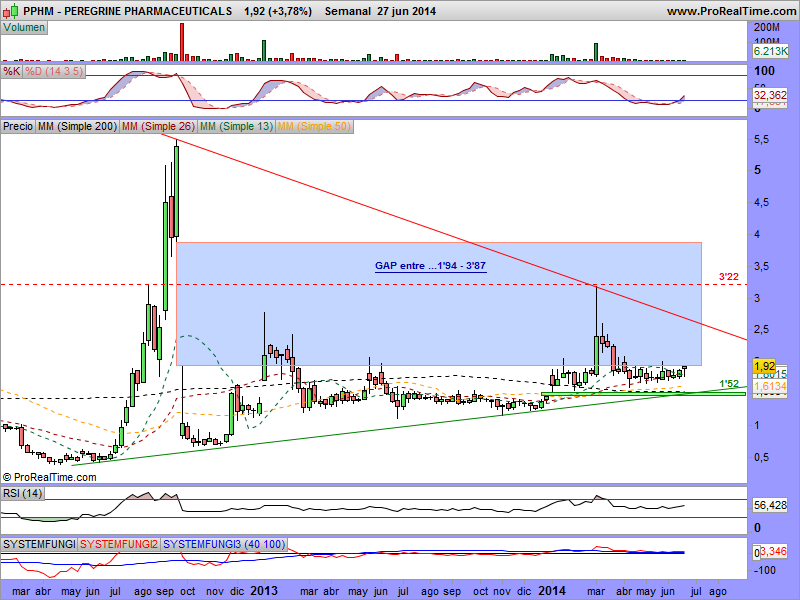Image resolution: width=800 pixels, height=600 pixels.
Task: Click the Semanal 27 jun 2014 text
Action: tap(380, 11)
